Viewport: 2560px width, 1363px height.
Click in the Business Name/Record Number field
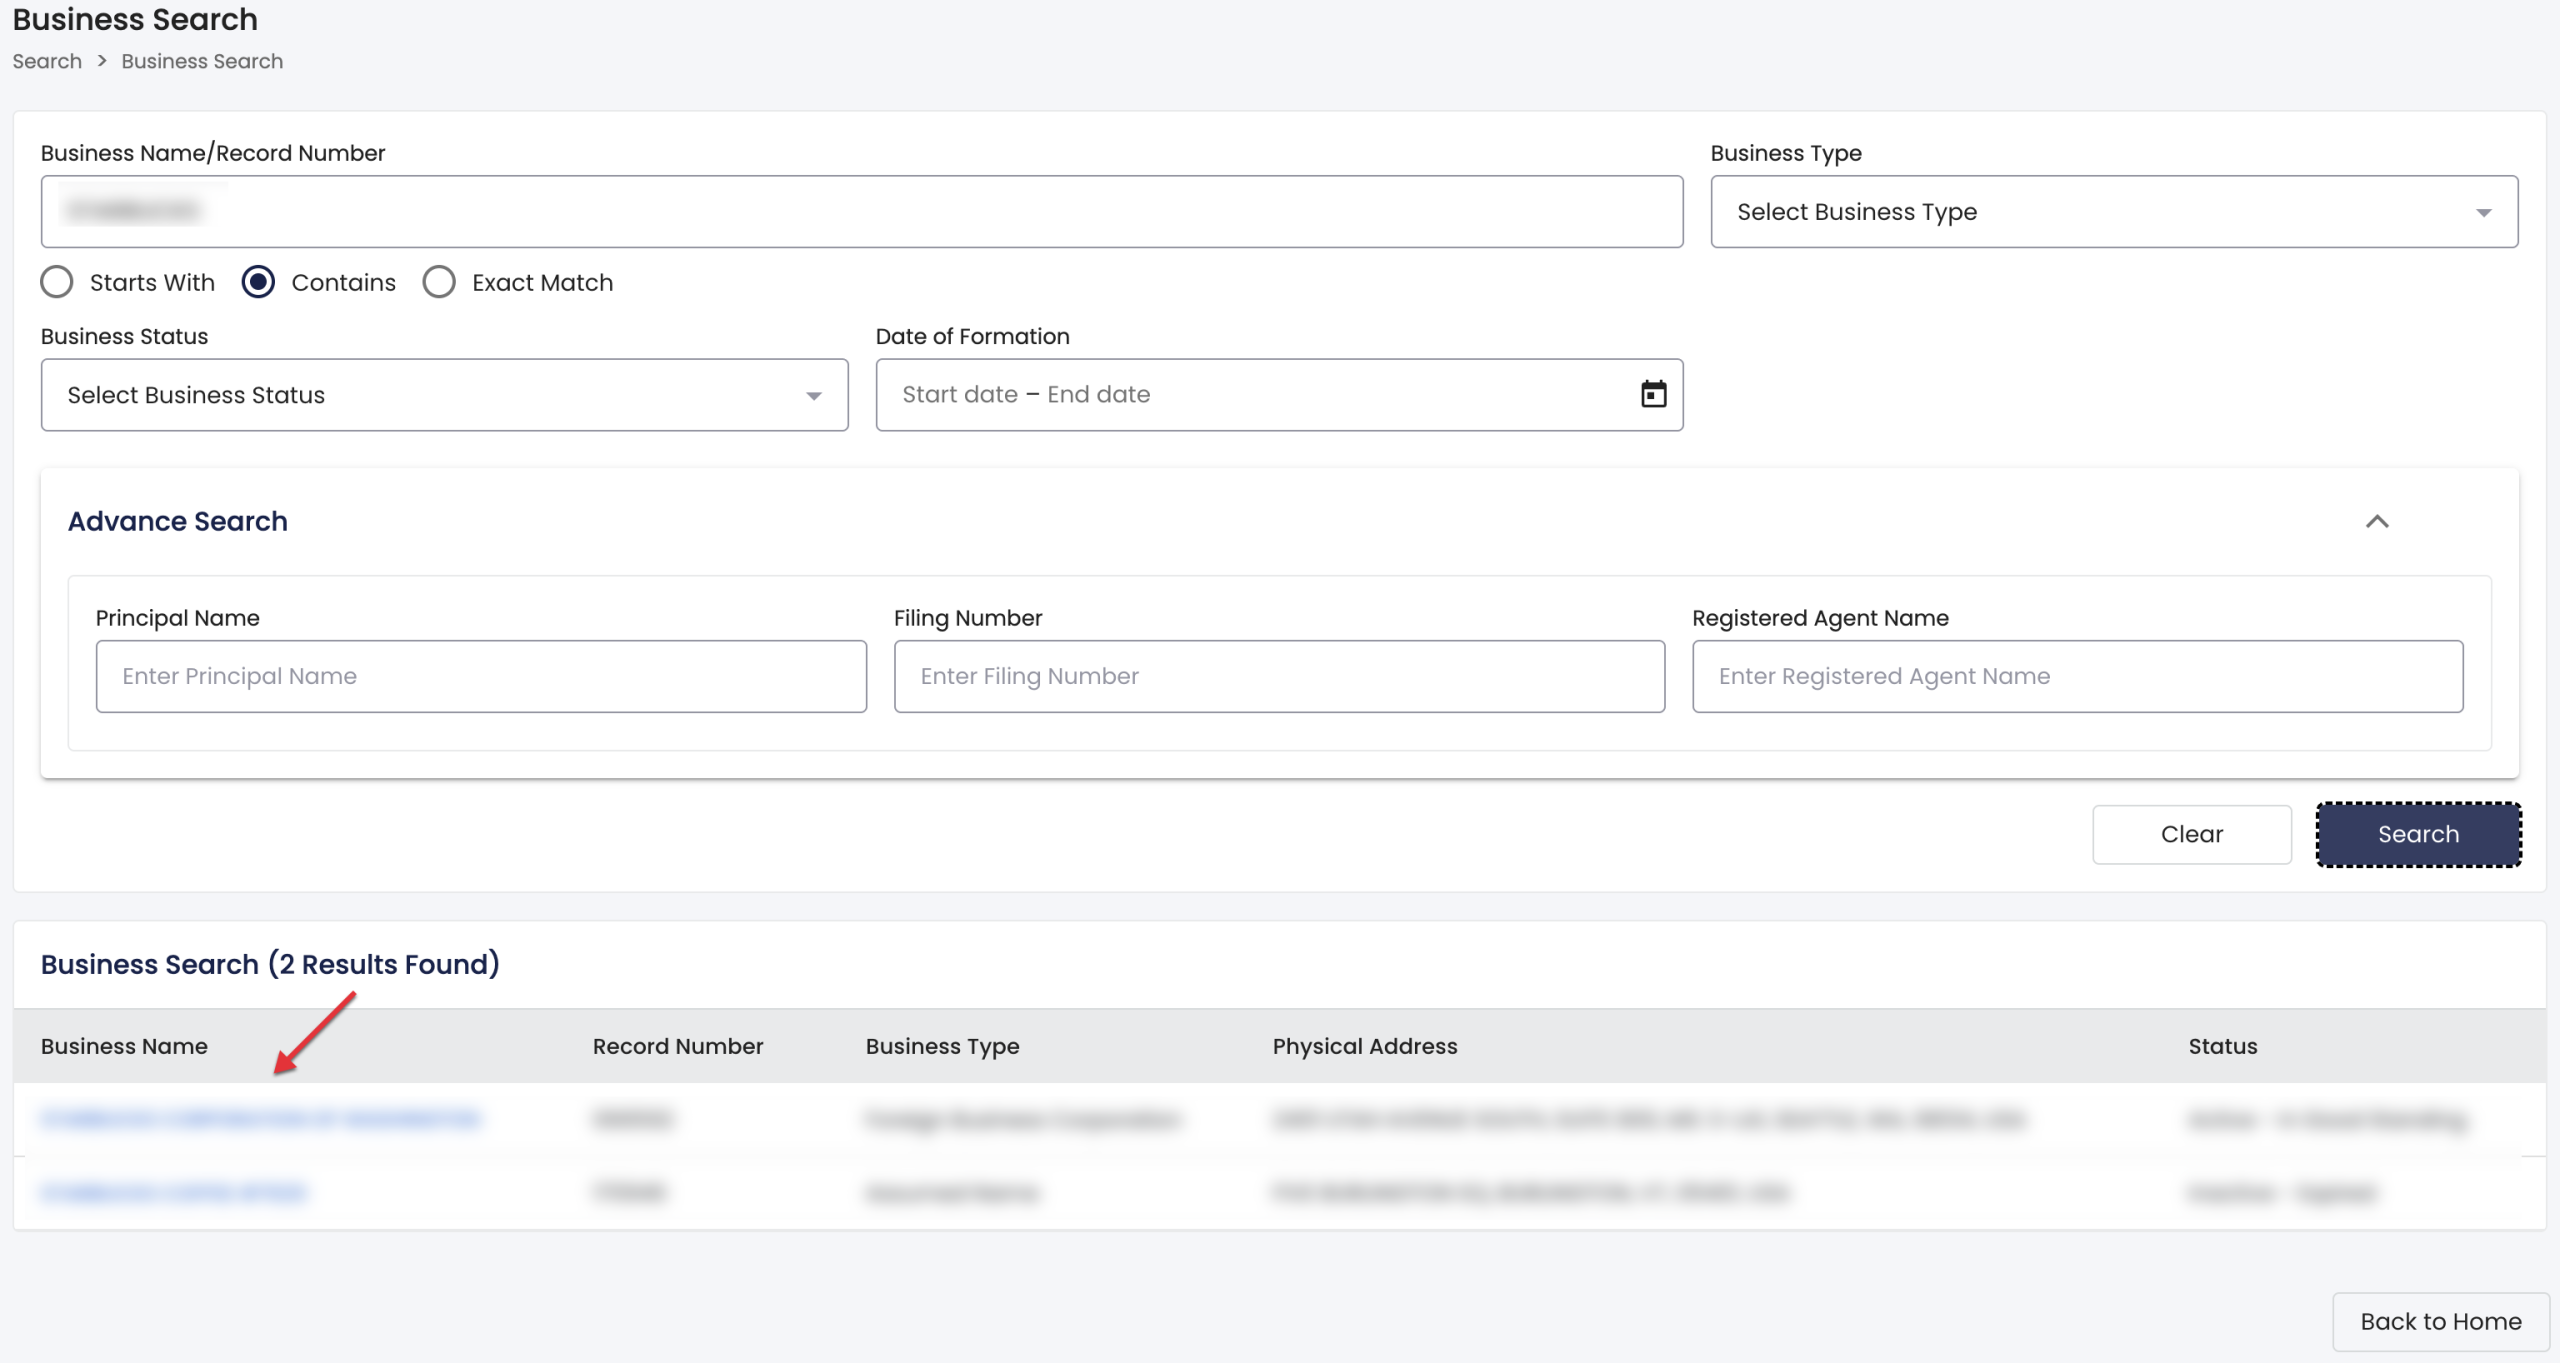[860, 212]
